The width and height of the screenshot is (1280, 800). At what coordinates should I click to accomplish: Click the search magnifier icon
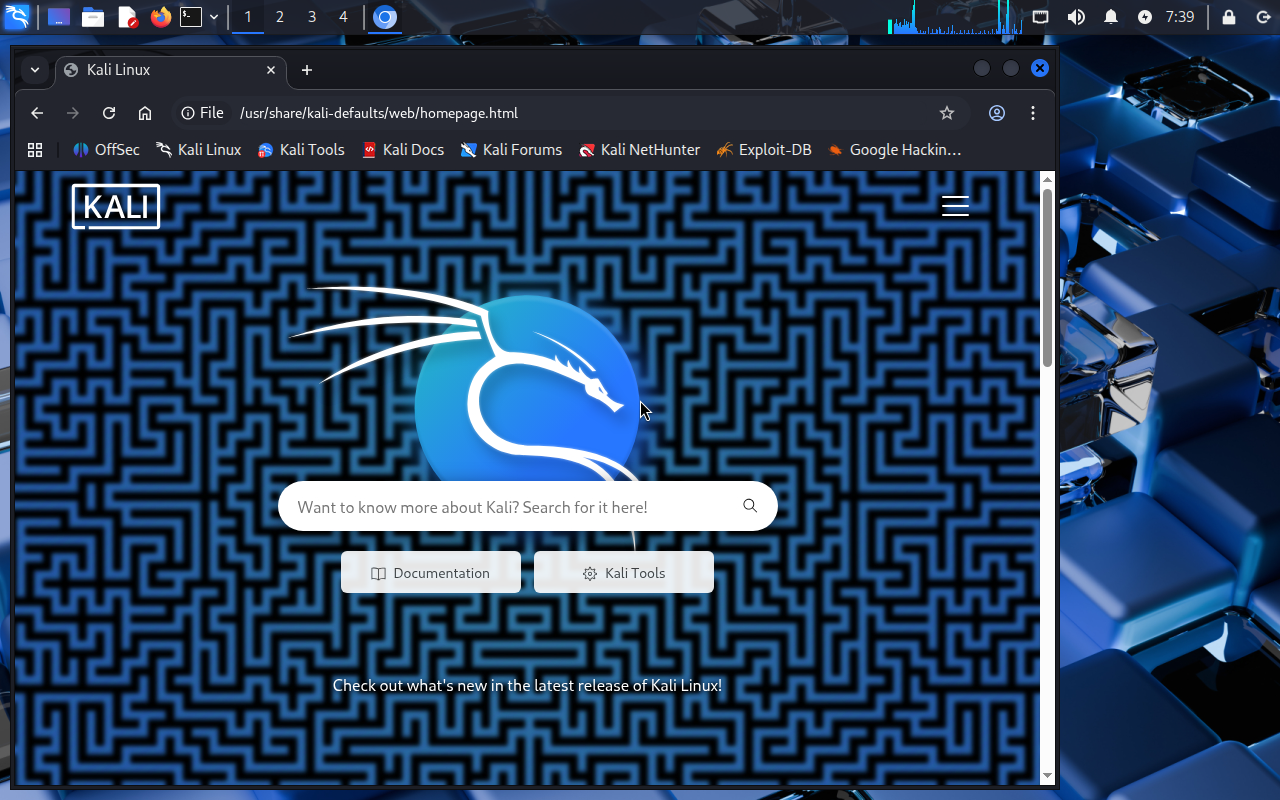pos(750,506)
